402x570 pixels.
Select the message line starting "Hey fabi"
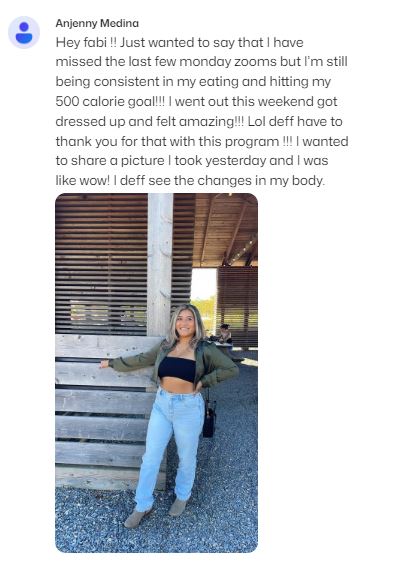pyautogui.click(x=180, y=43)
